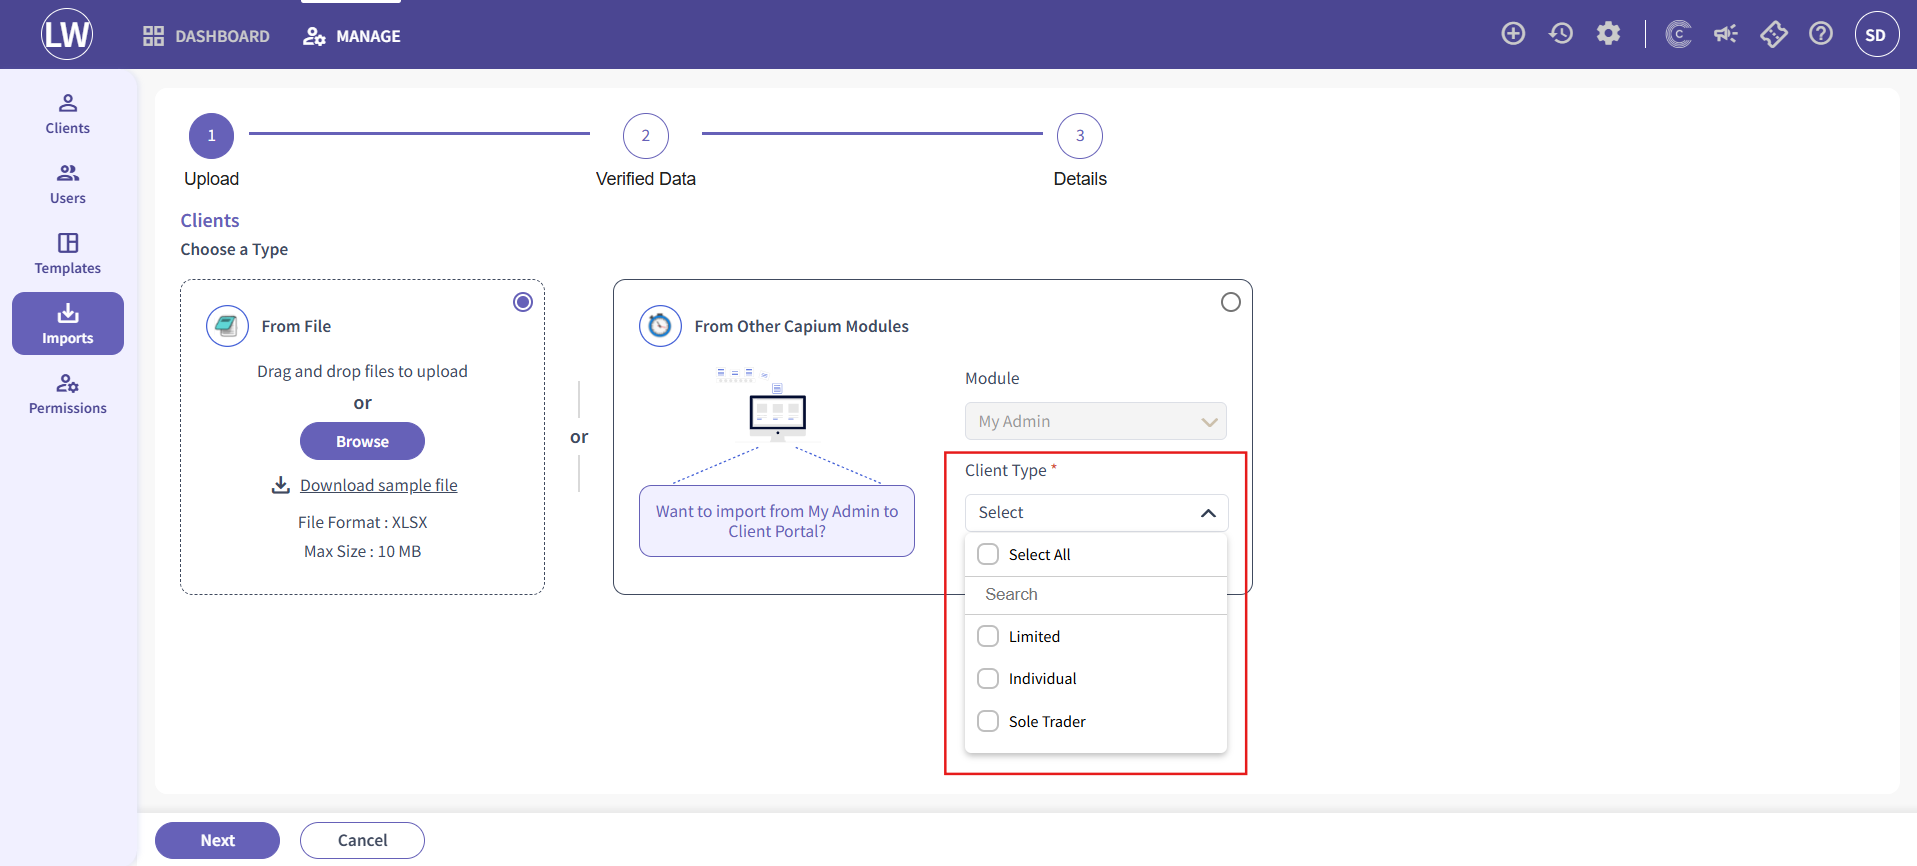This screenshot has height=866, width=1917.
Task: Check the Sole Trader checkbox
Action: point(988,721)
